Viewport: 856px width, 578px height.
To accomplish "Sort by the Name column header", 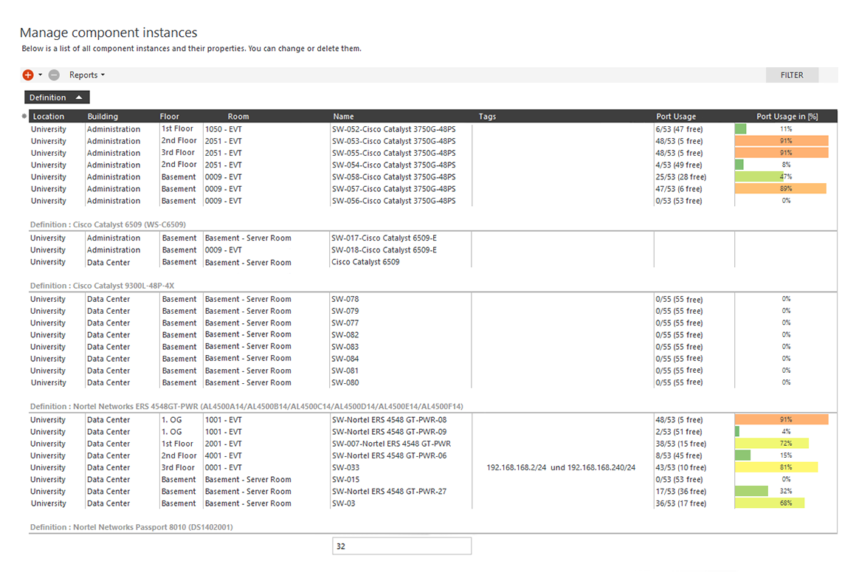I will 343,116.
